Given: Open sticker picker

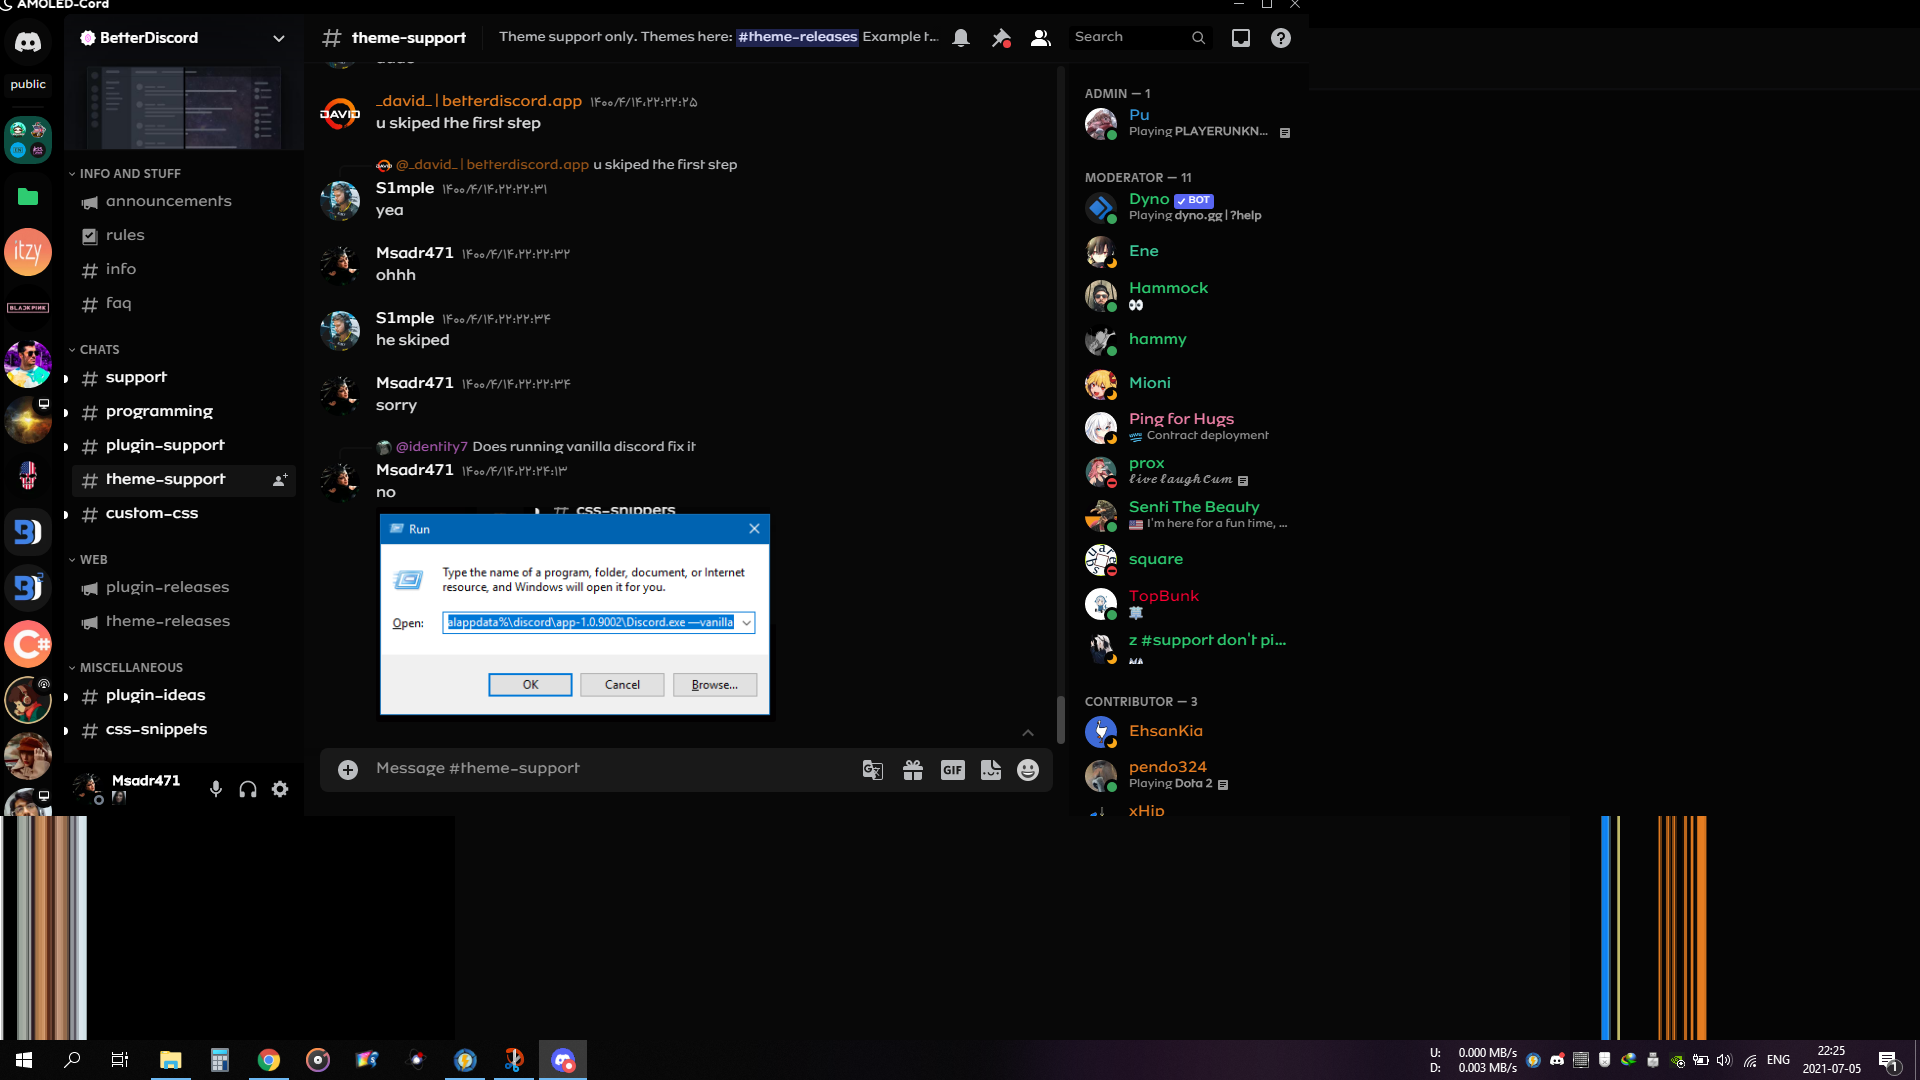Looking at the screenshot, I should click(x=991, y=770).
